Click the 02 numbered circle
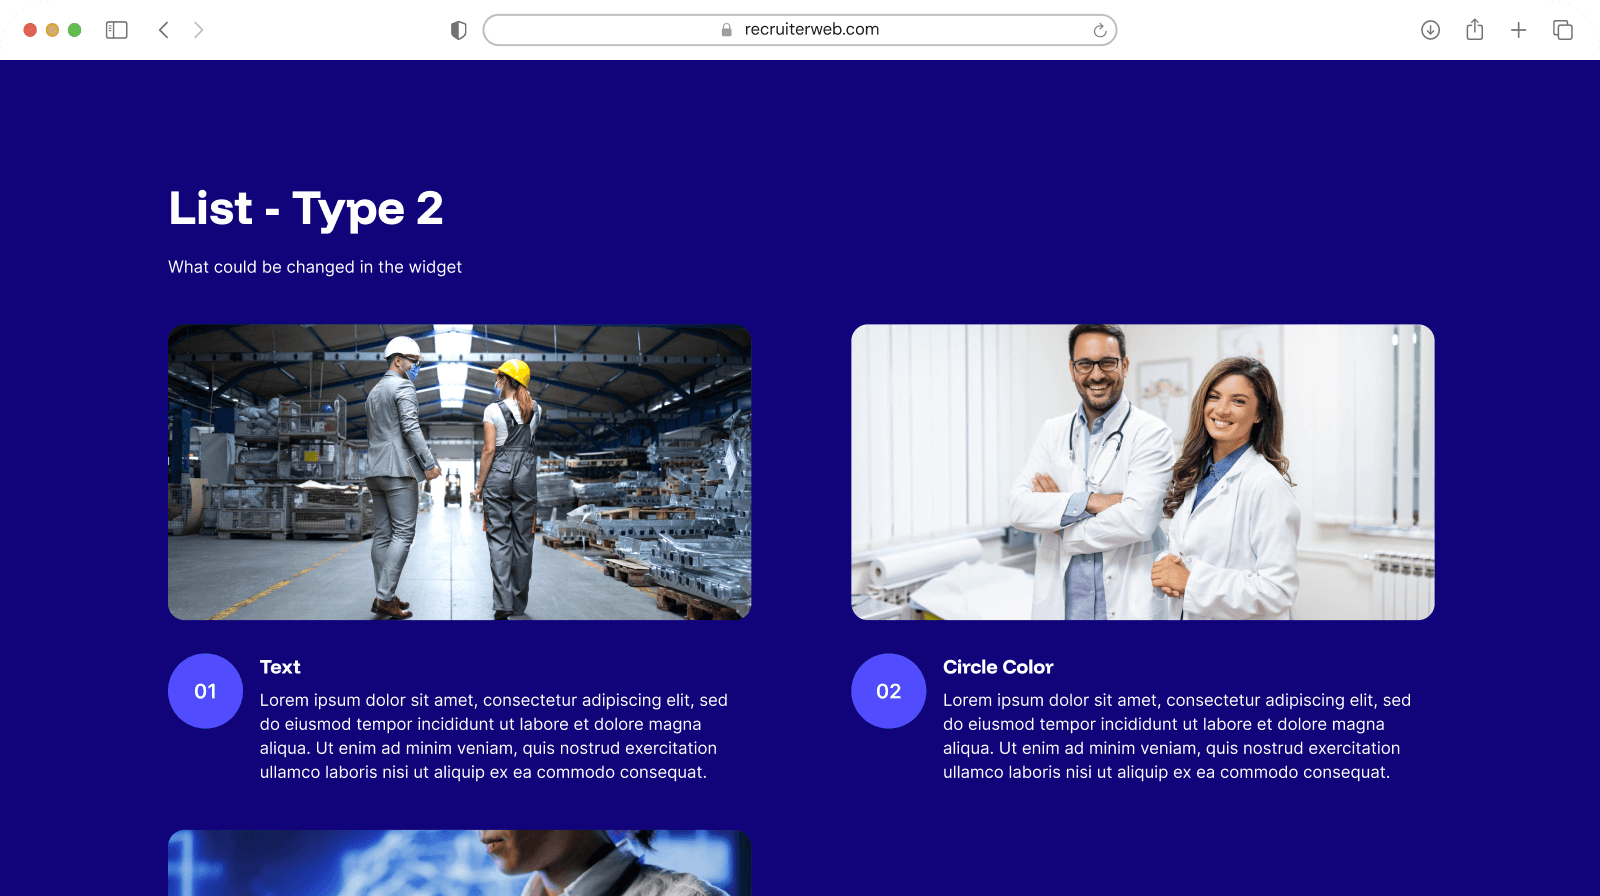 click(x=888, y=691)
